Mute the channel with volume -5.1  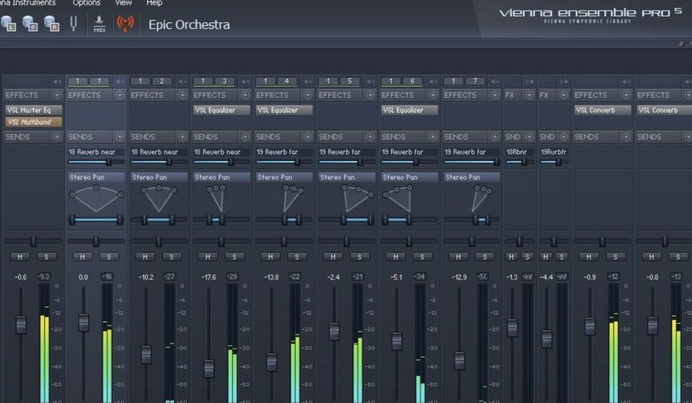click(x=396, y=256)
